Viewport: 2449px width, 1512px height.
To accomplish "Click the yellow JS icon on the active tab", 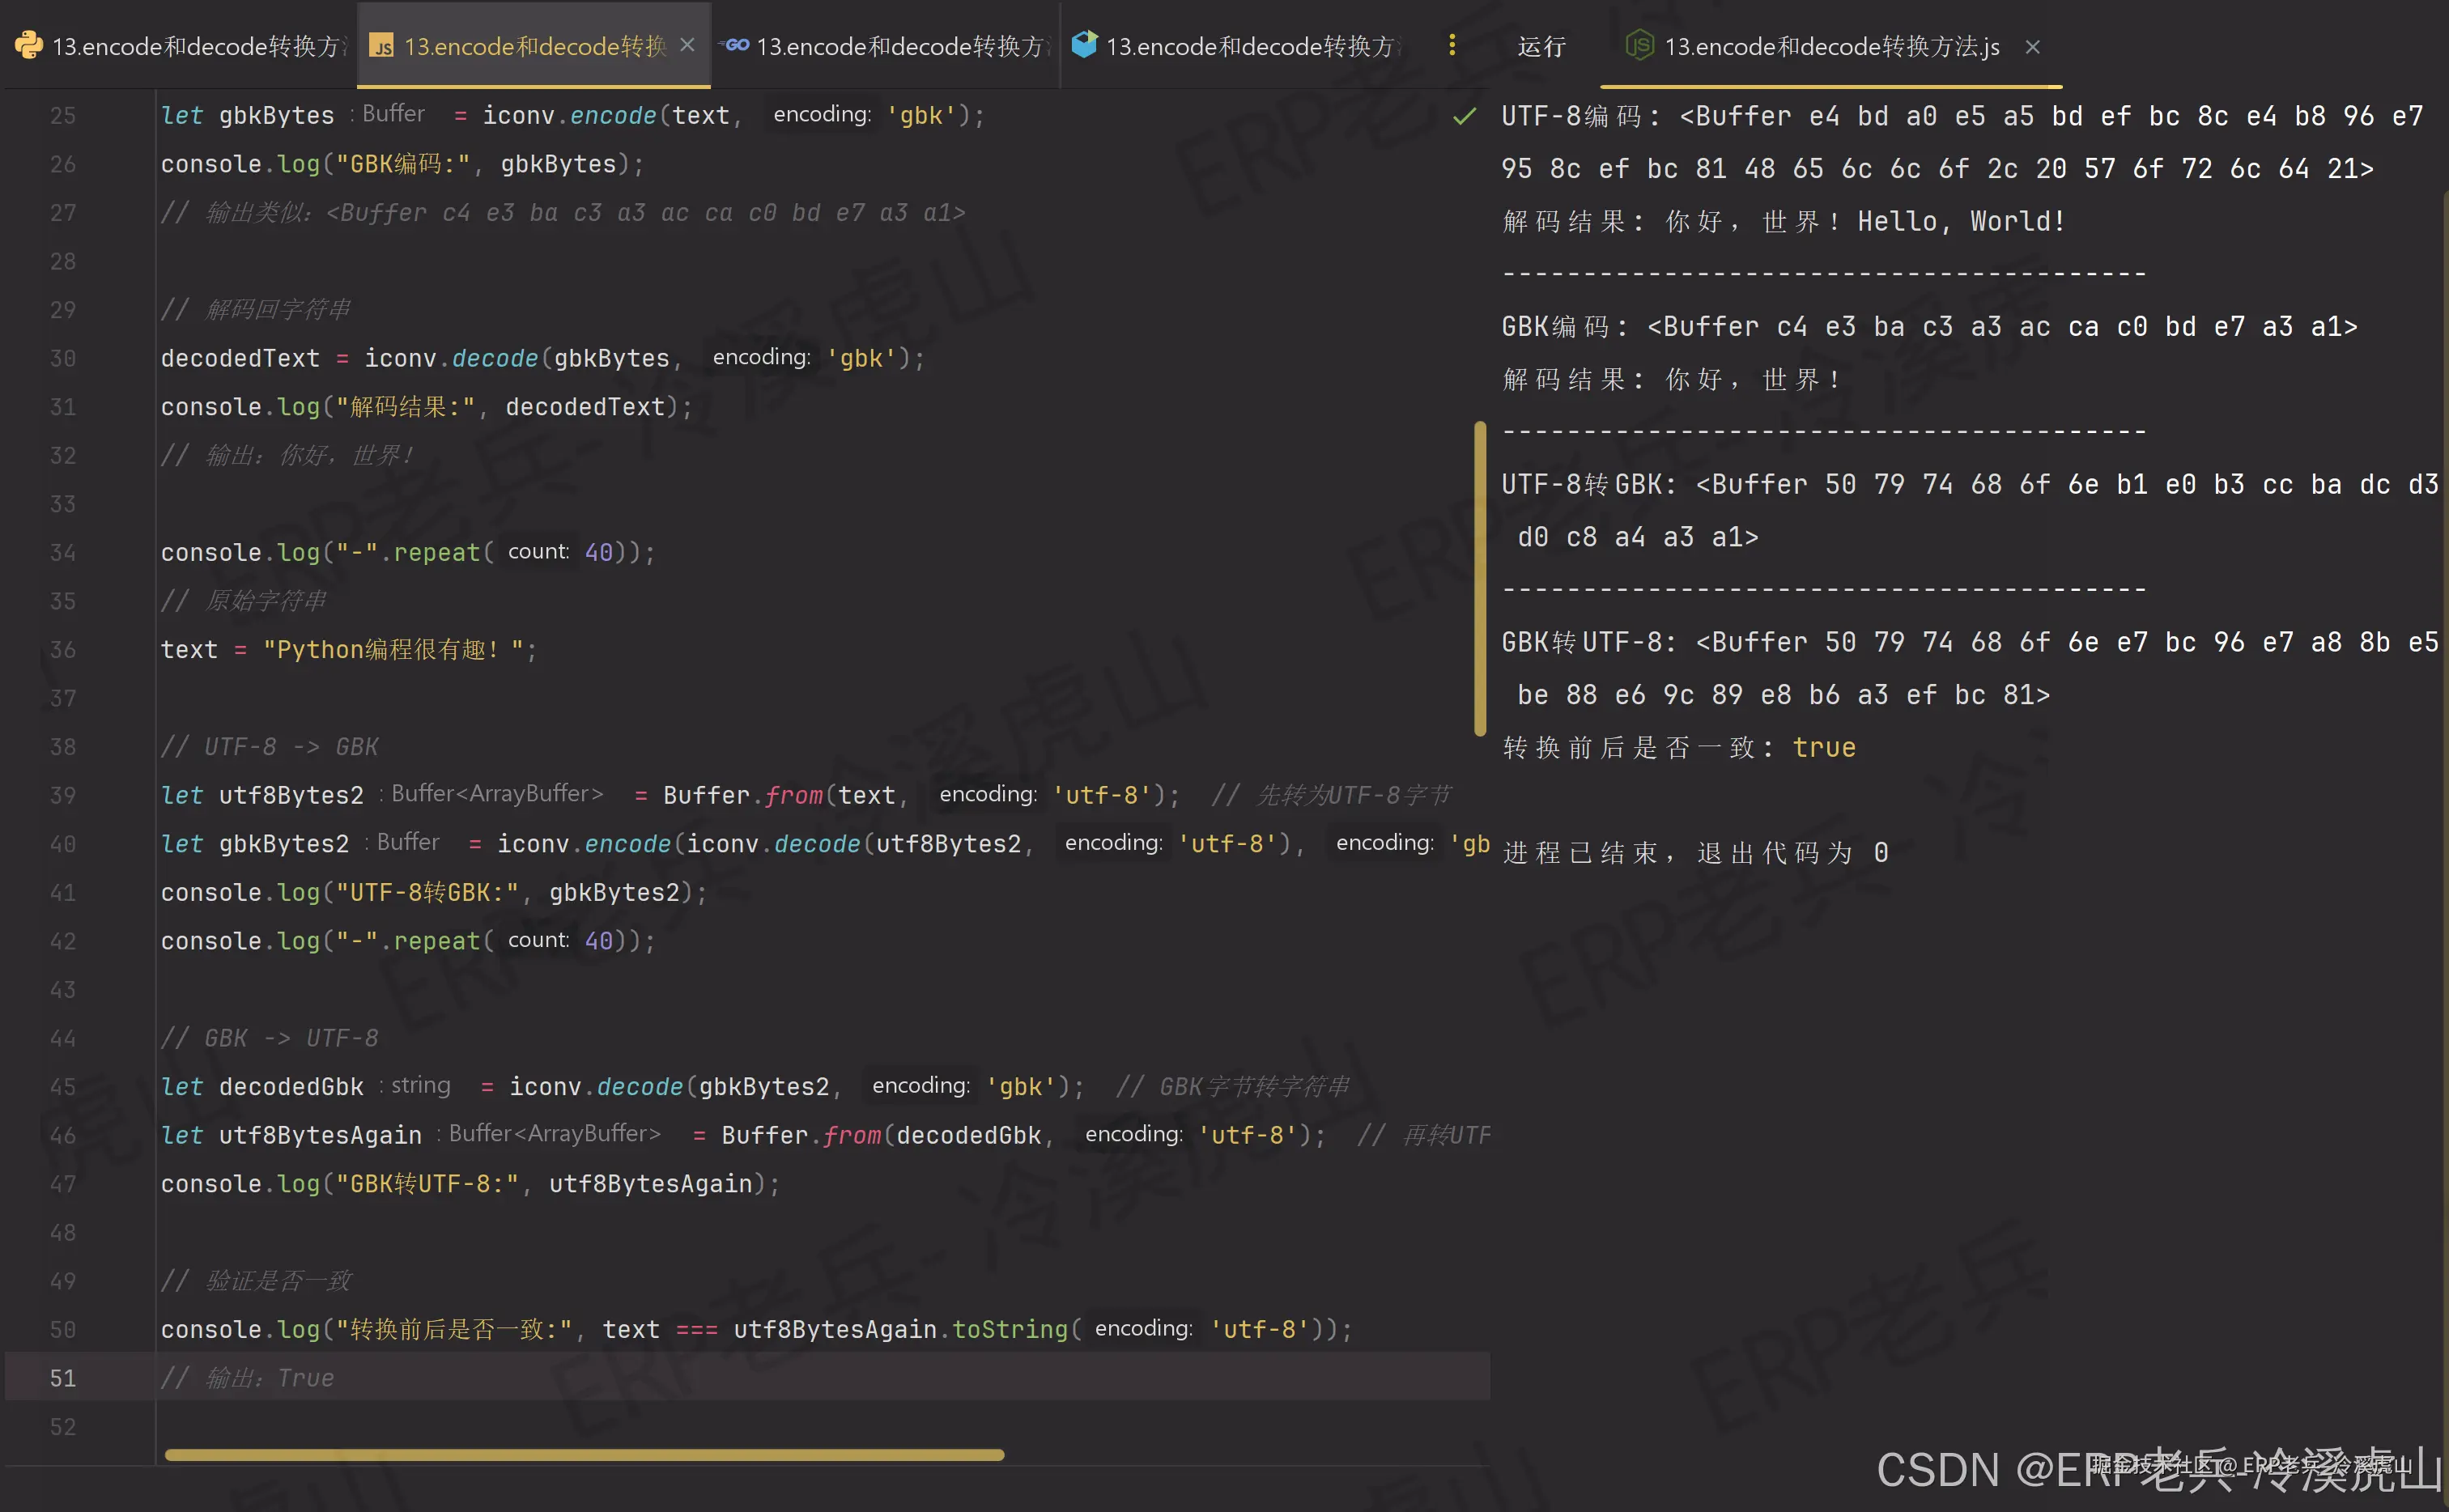I will pos(382,45).
